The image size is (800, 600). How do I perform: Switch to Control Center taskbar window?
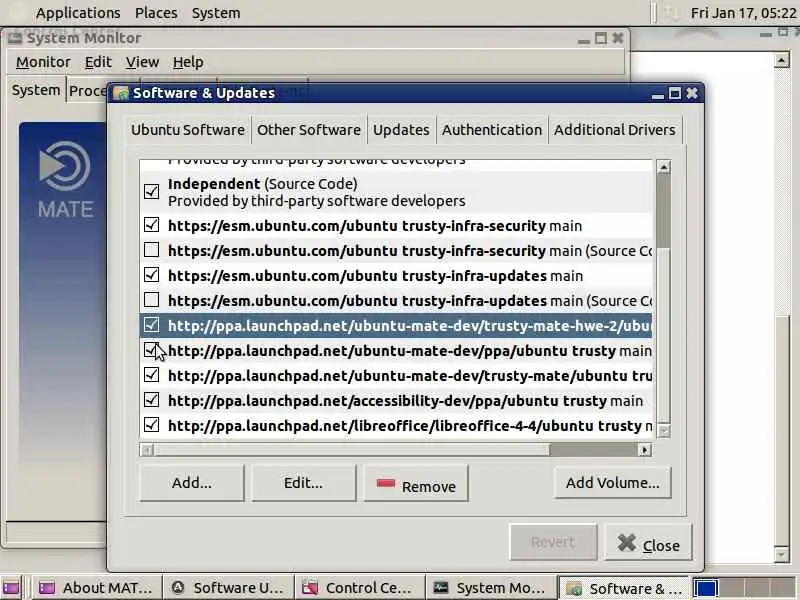point(359,588)
